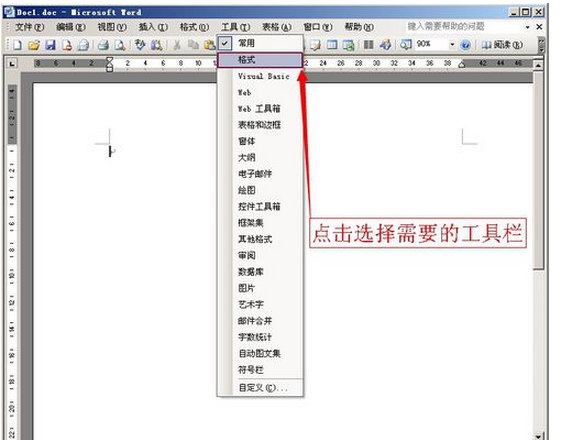Screen dimensions: 563x440
Task: Click the Research toolbar icon
Action: pos(157,45)
